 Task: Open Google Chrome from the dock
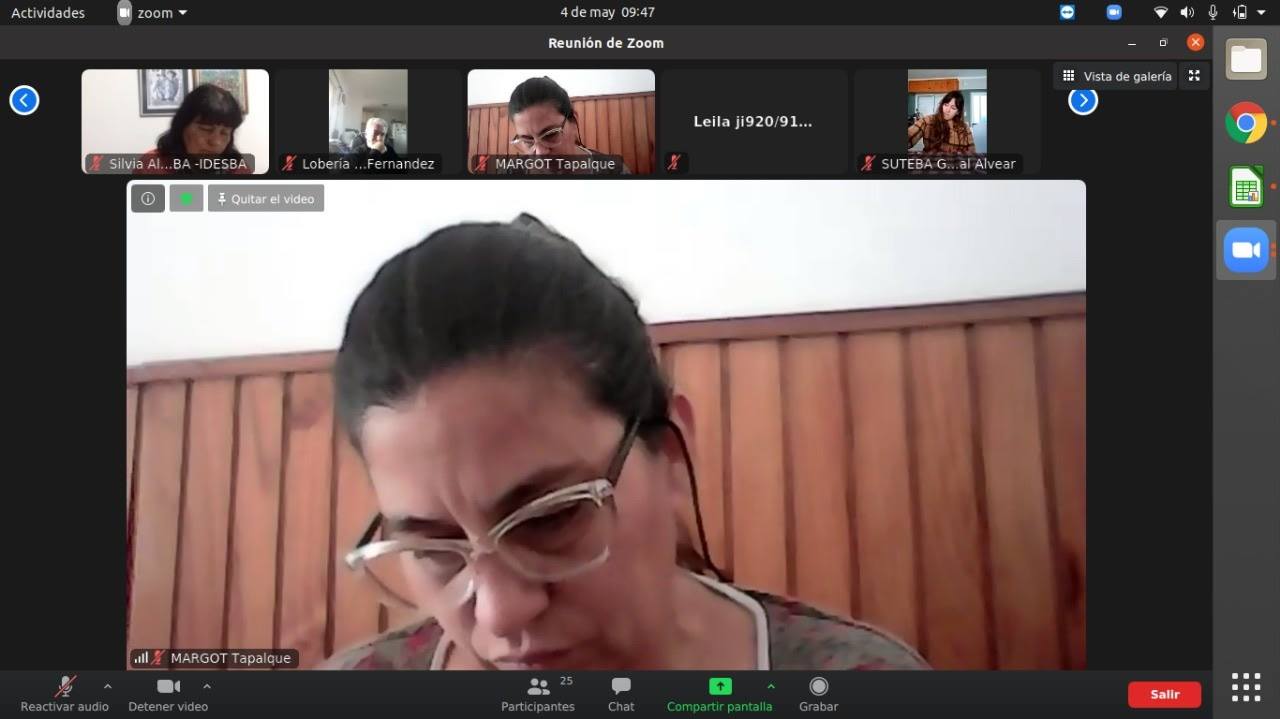(x=1246, y=123)
